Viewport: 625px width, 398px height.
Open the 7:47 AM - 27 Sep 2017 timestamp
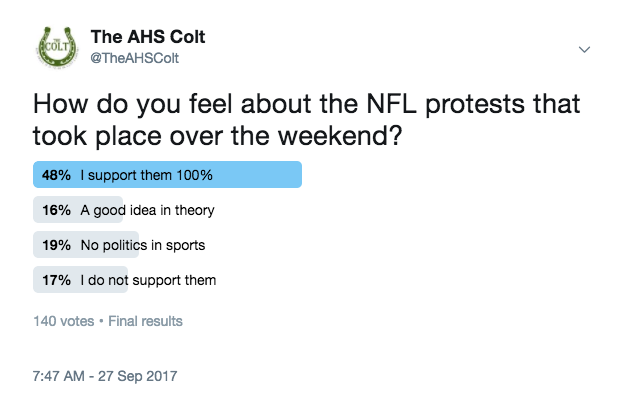tap(105, 376)
